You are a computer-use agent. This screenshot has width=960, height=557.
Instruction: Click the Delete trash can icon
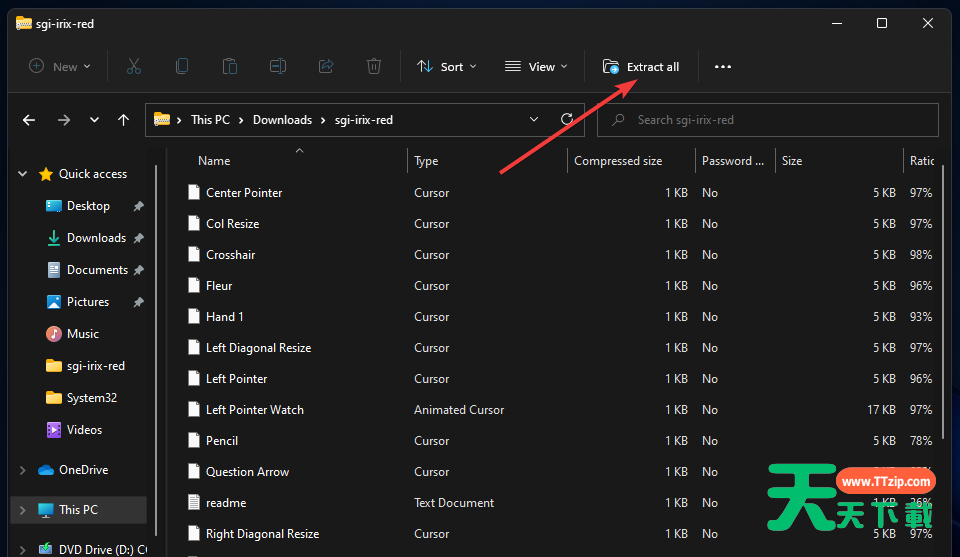[x=374, y=67]
